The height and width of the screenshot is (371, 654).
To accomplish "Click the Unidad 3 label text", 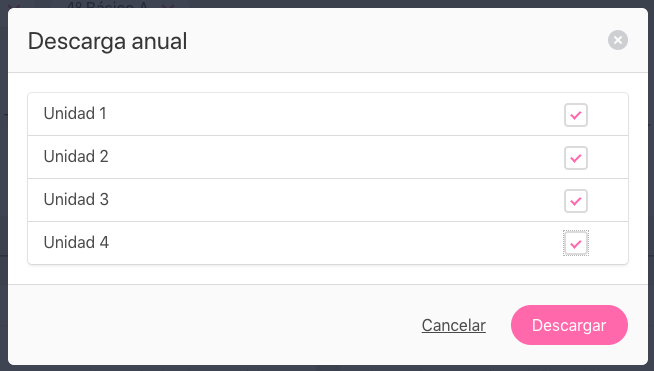I will point(76,199).
